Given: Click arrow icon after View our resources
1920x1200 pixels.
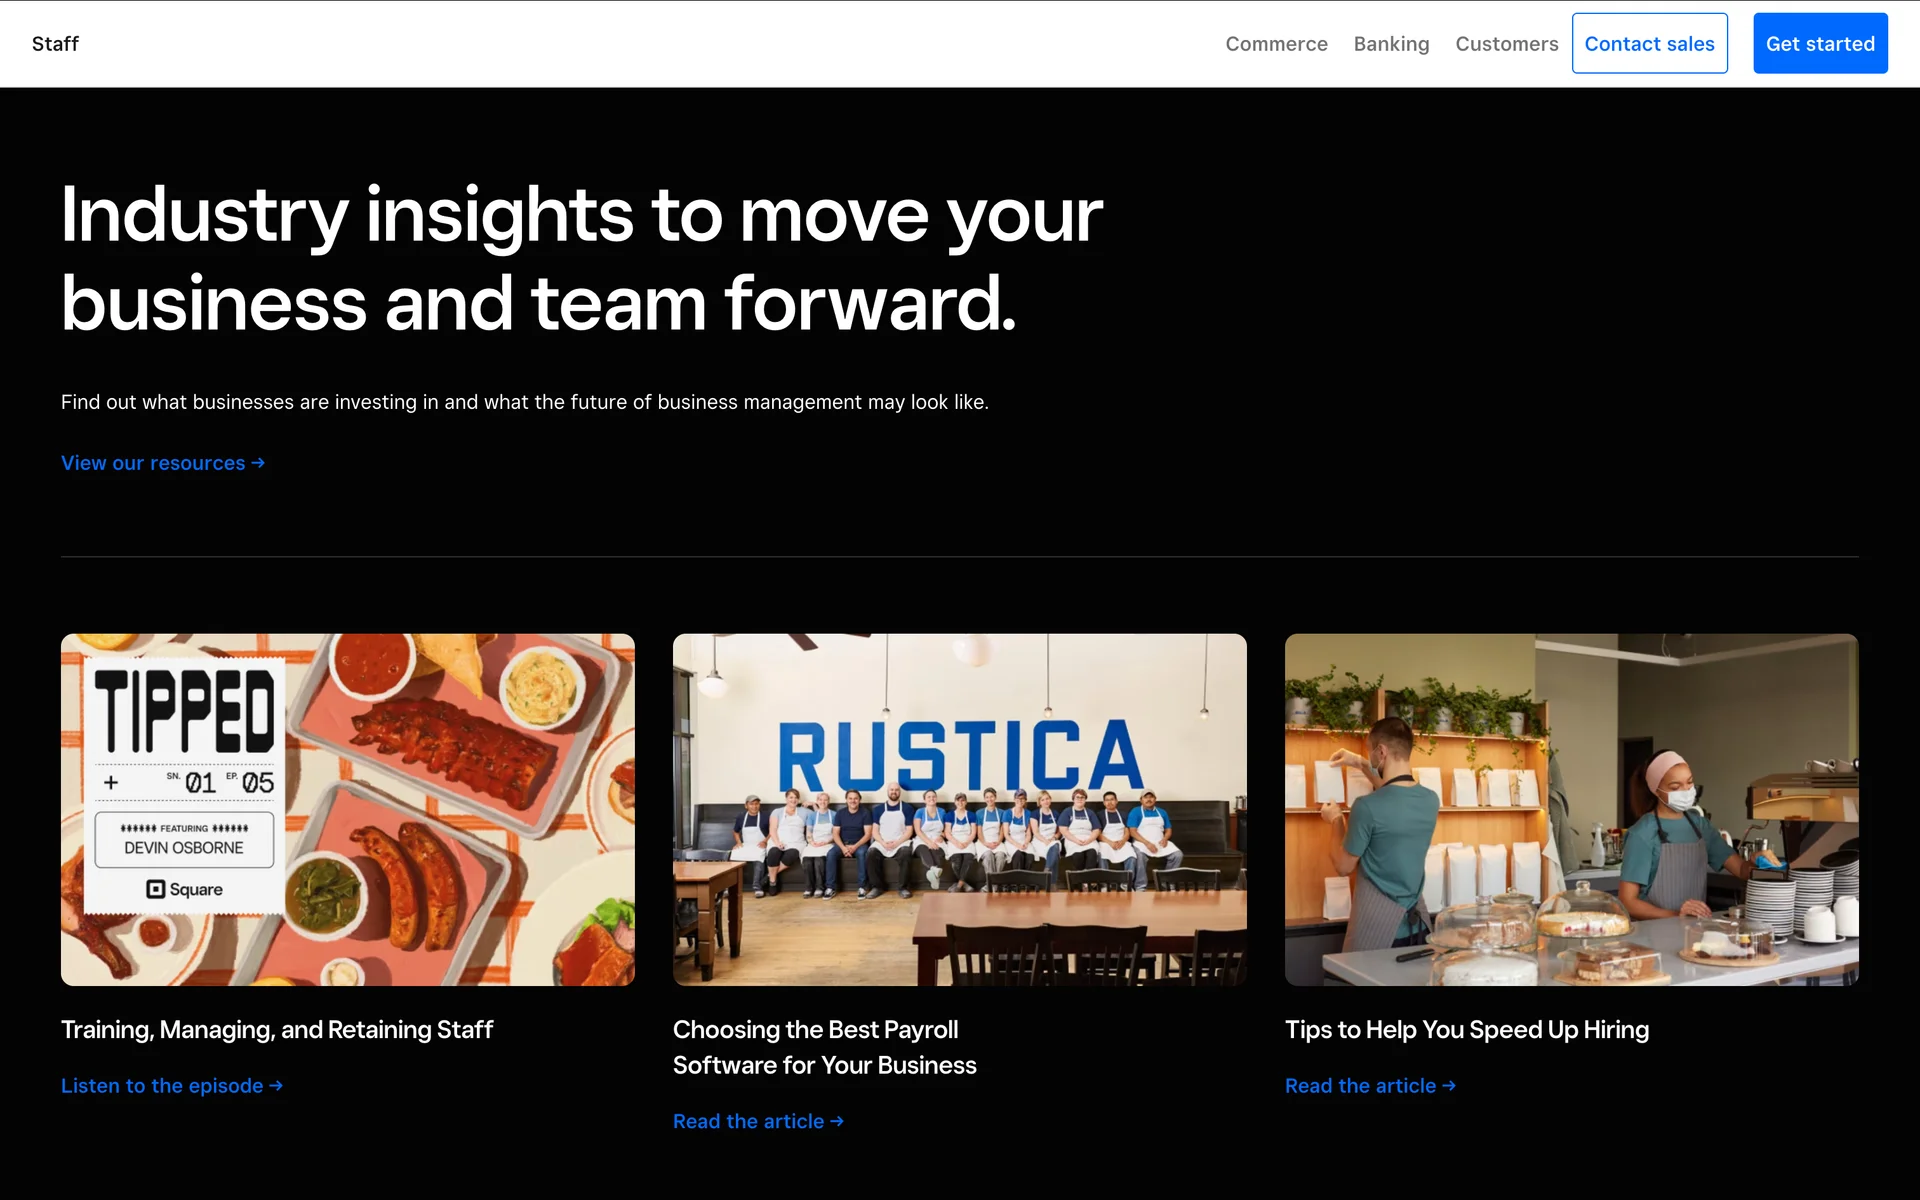Looking at the screenshot, I should [x=258, y=463].
